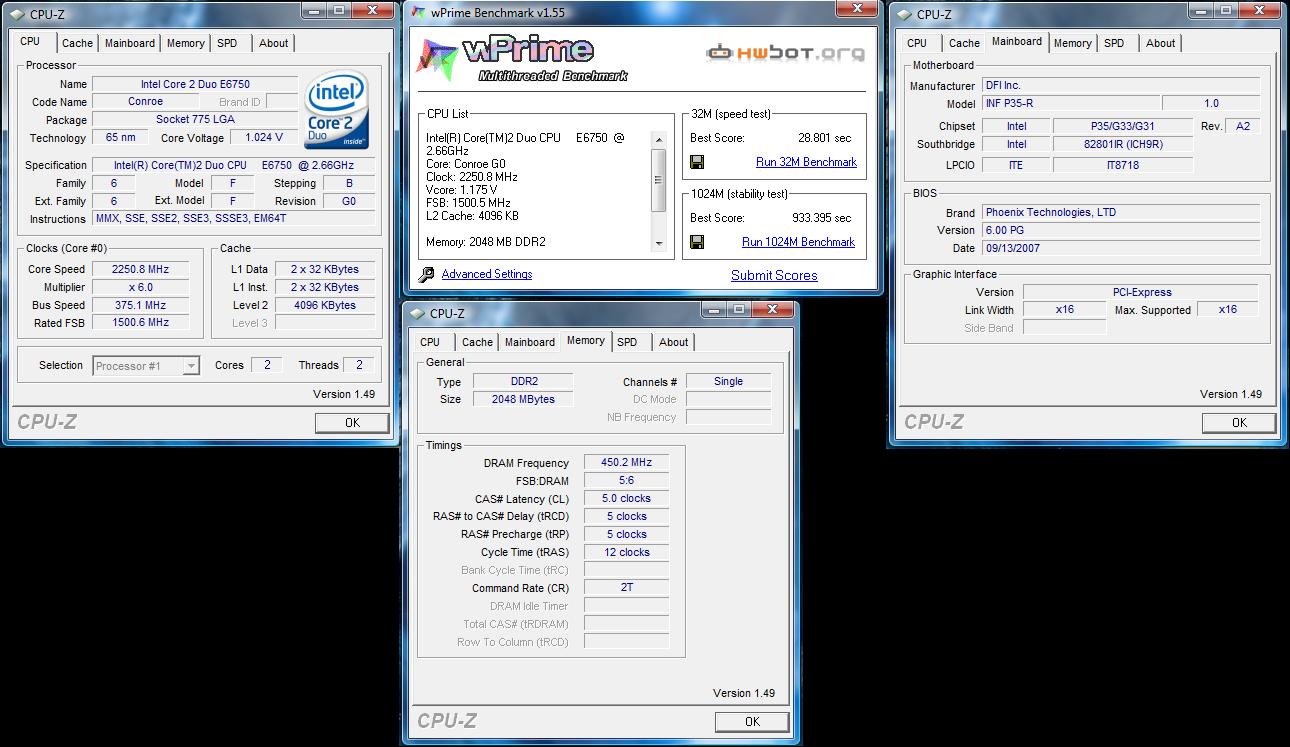Click the Manufacturer value DFI Inc.

(1121, 86)
